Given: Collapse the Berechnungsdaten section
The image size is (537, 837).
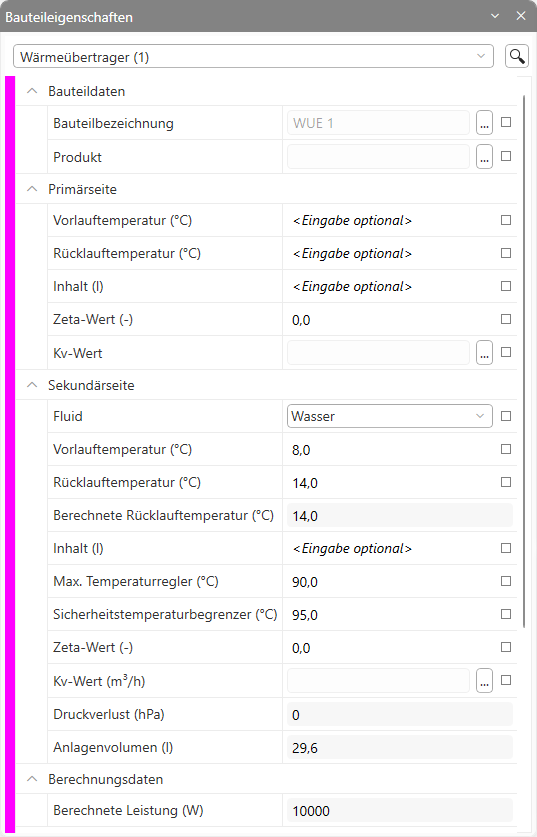Looking at the screenshot, I should pos(32,779).
